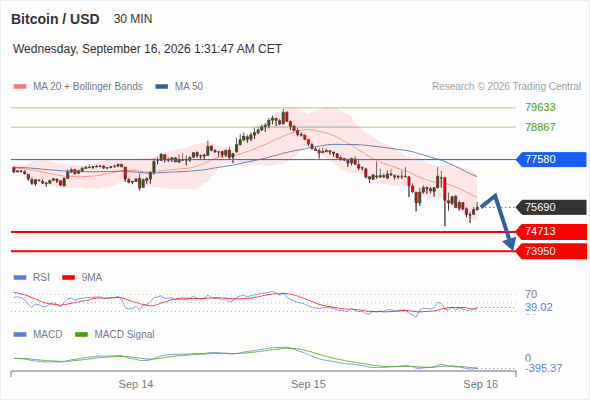Click the Sep 16 date axis label
This screenshot has height=400, width=590.
click(481, 384)
